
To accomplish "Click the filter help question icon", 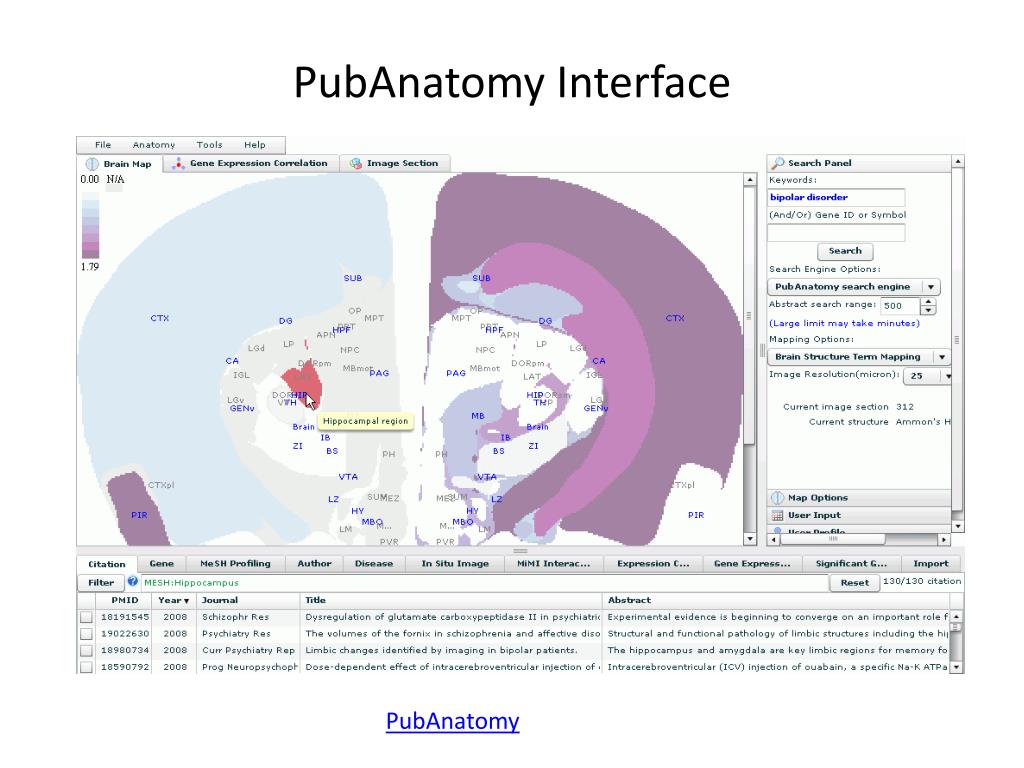I will click(x=133, y=581).
